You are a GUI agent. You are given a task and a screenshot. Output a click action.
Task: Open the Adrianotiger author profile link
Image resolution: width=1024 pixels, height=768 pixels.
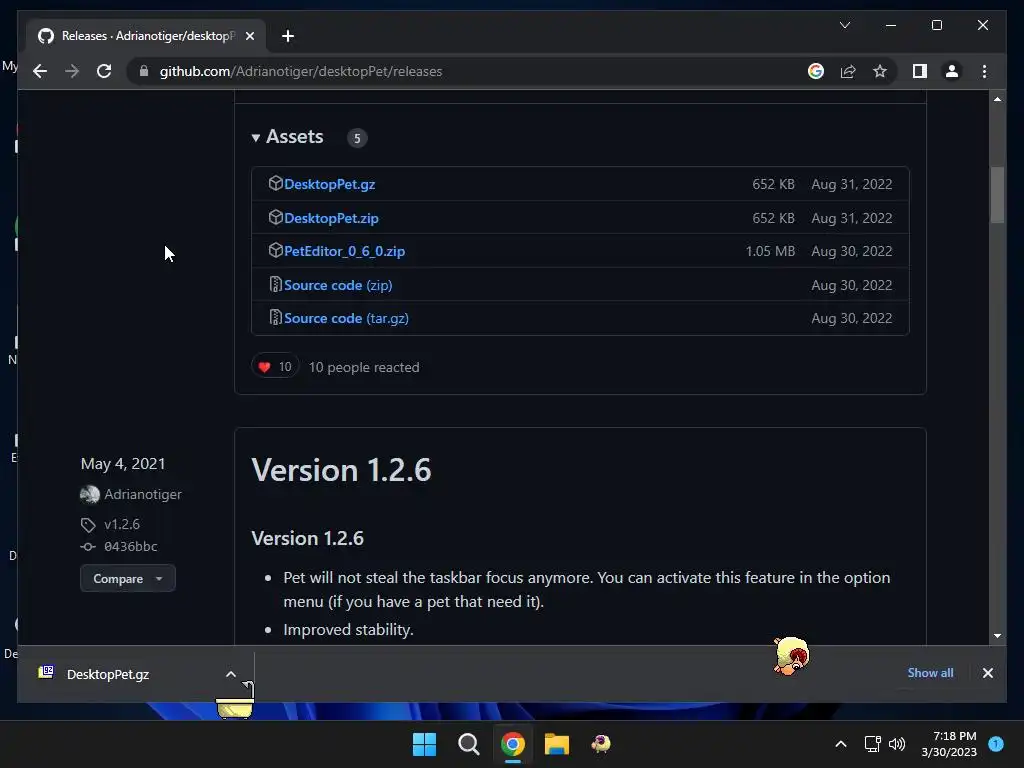click(x=143, y=494)
